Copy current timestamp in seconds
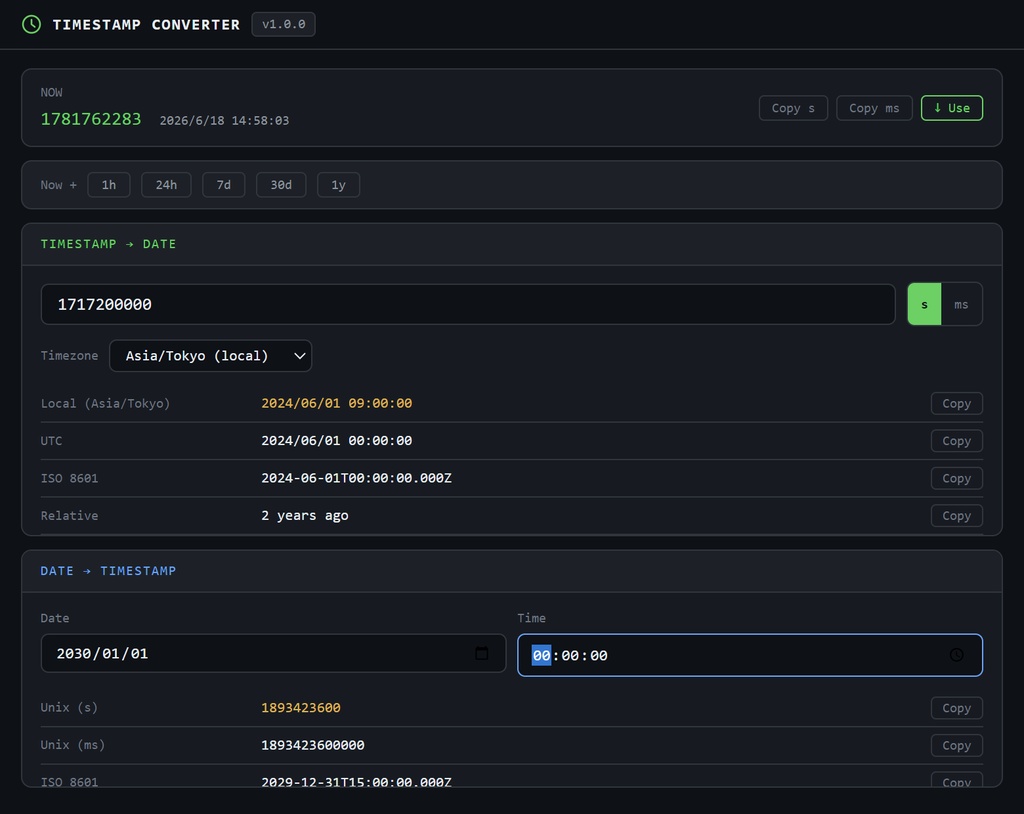The image size is (1024, 814). tap(793, 108)
